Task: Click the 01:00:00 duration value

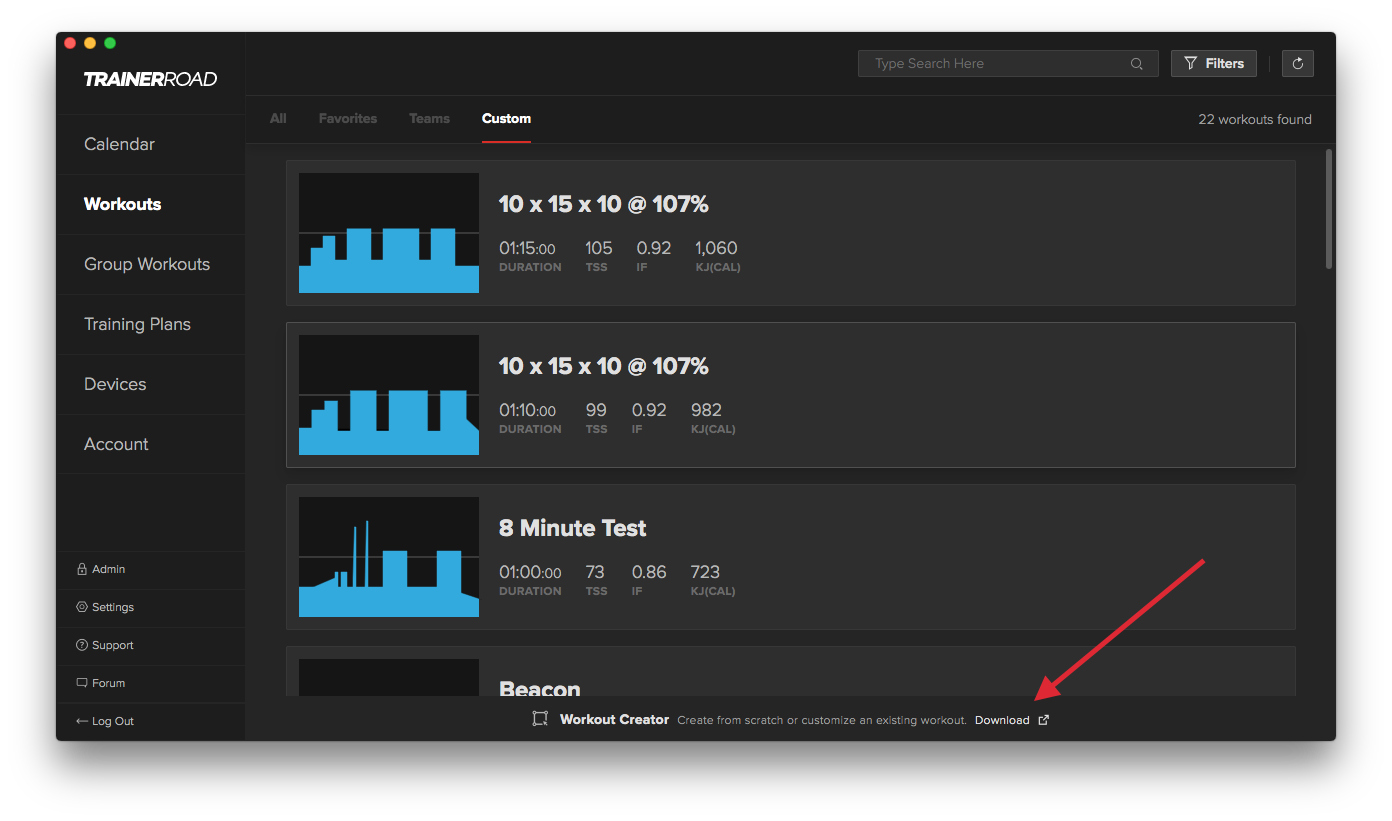Action: [x=530, y=572]
